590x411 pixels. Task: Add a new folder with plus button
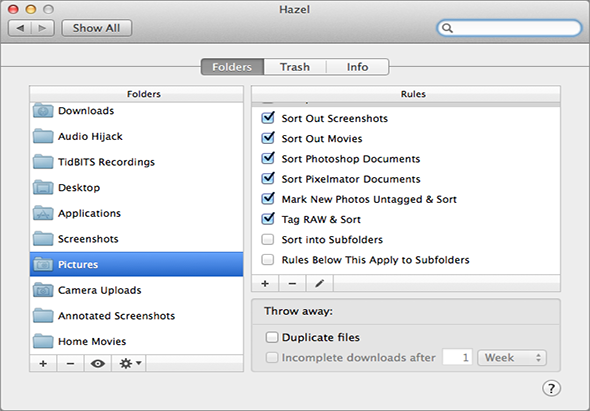pos(43,364)
